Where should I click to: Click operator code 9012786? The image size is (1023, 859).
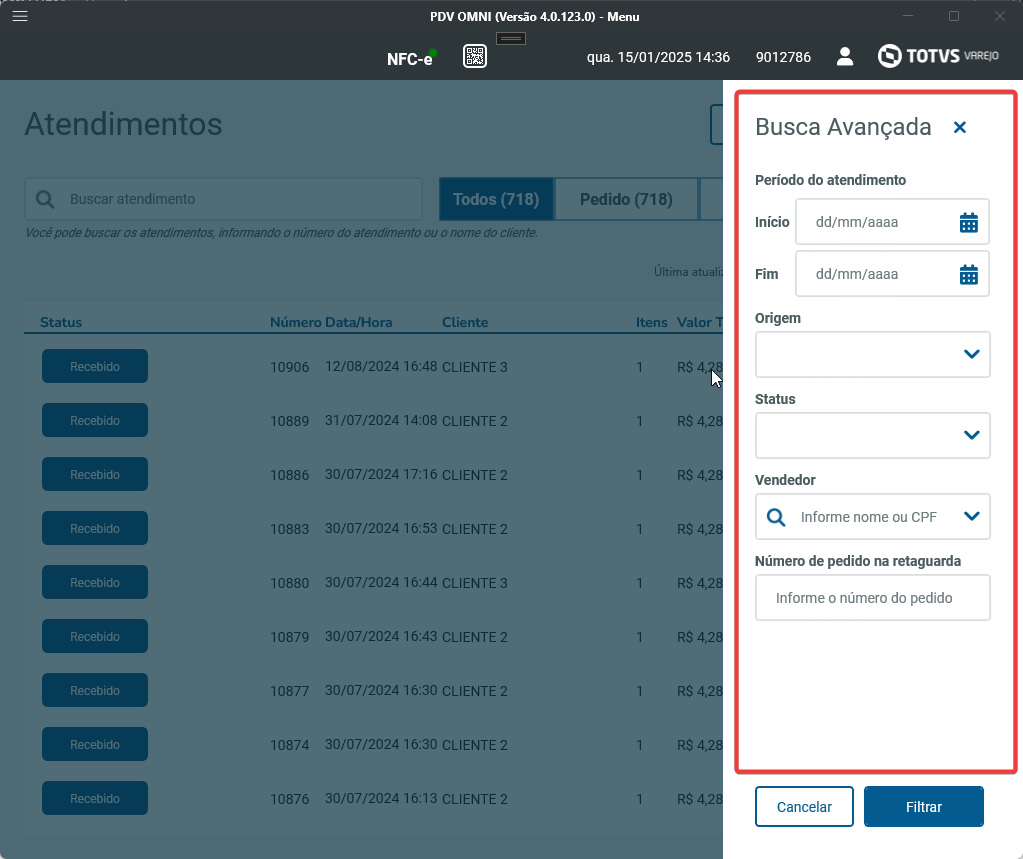783,57
